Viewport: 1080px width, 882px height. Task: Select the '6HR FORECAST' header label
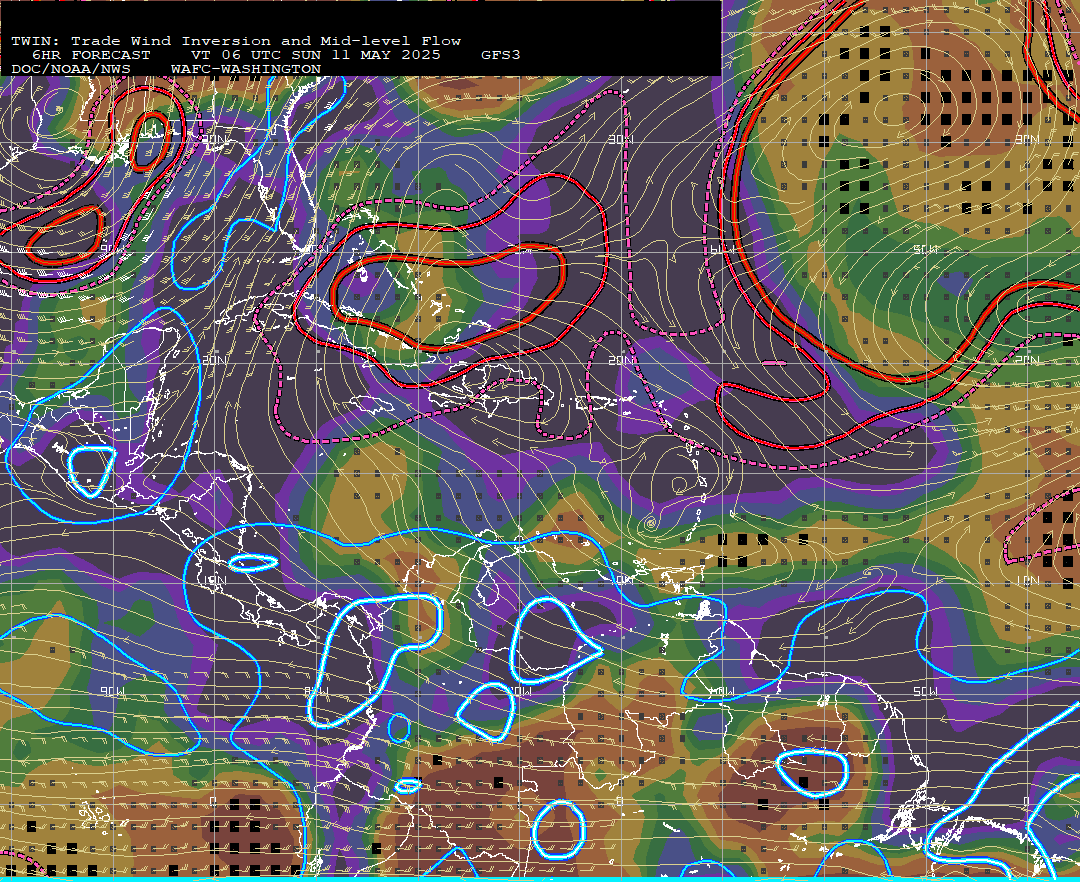pos(91,55)
